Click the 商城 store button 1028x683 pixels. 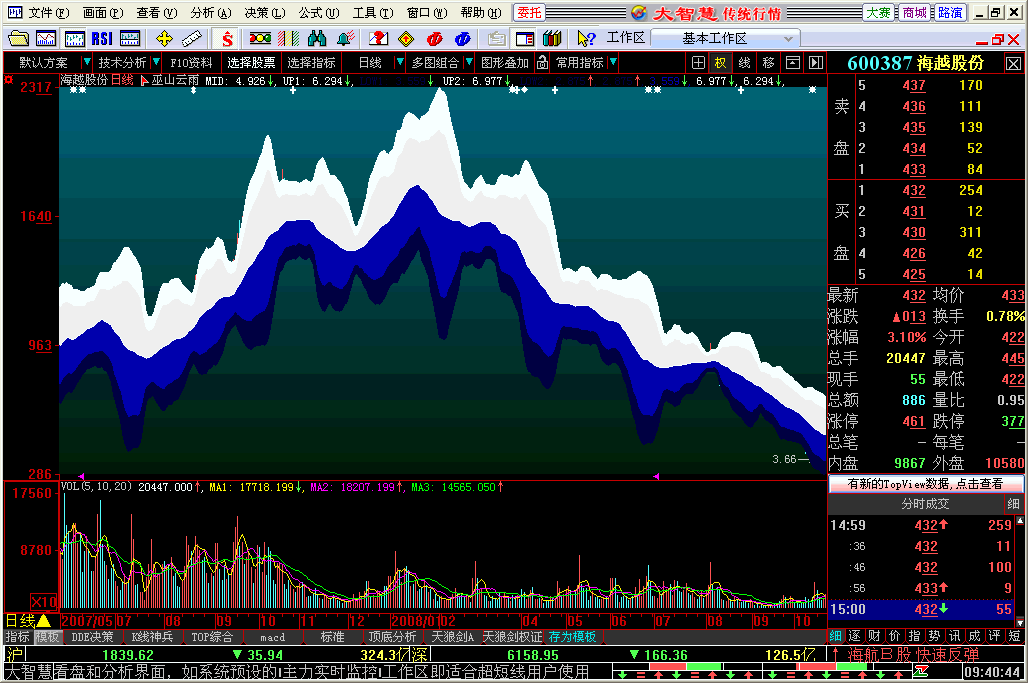[914, 12]
